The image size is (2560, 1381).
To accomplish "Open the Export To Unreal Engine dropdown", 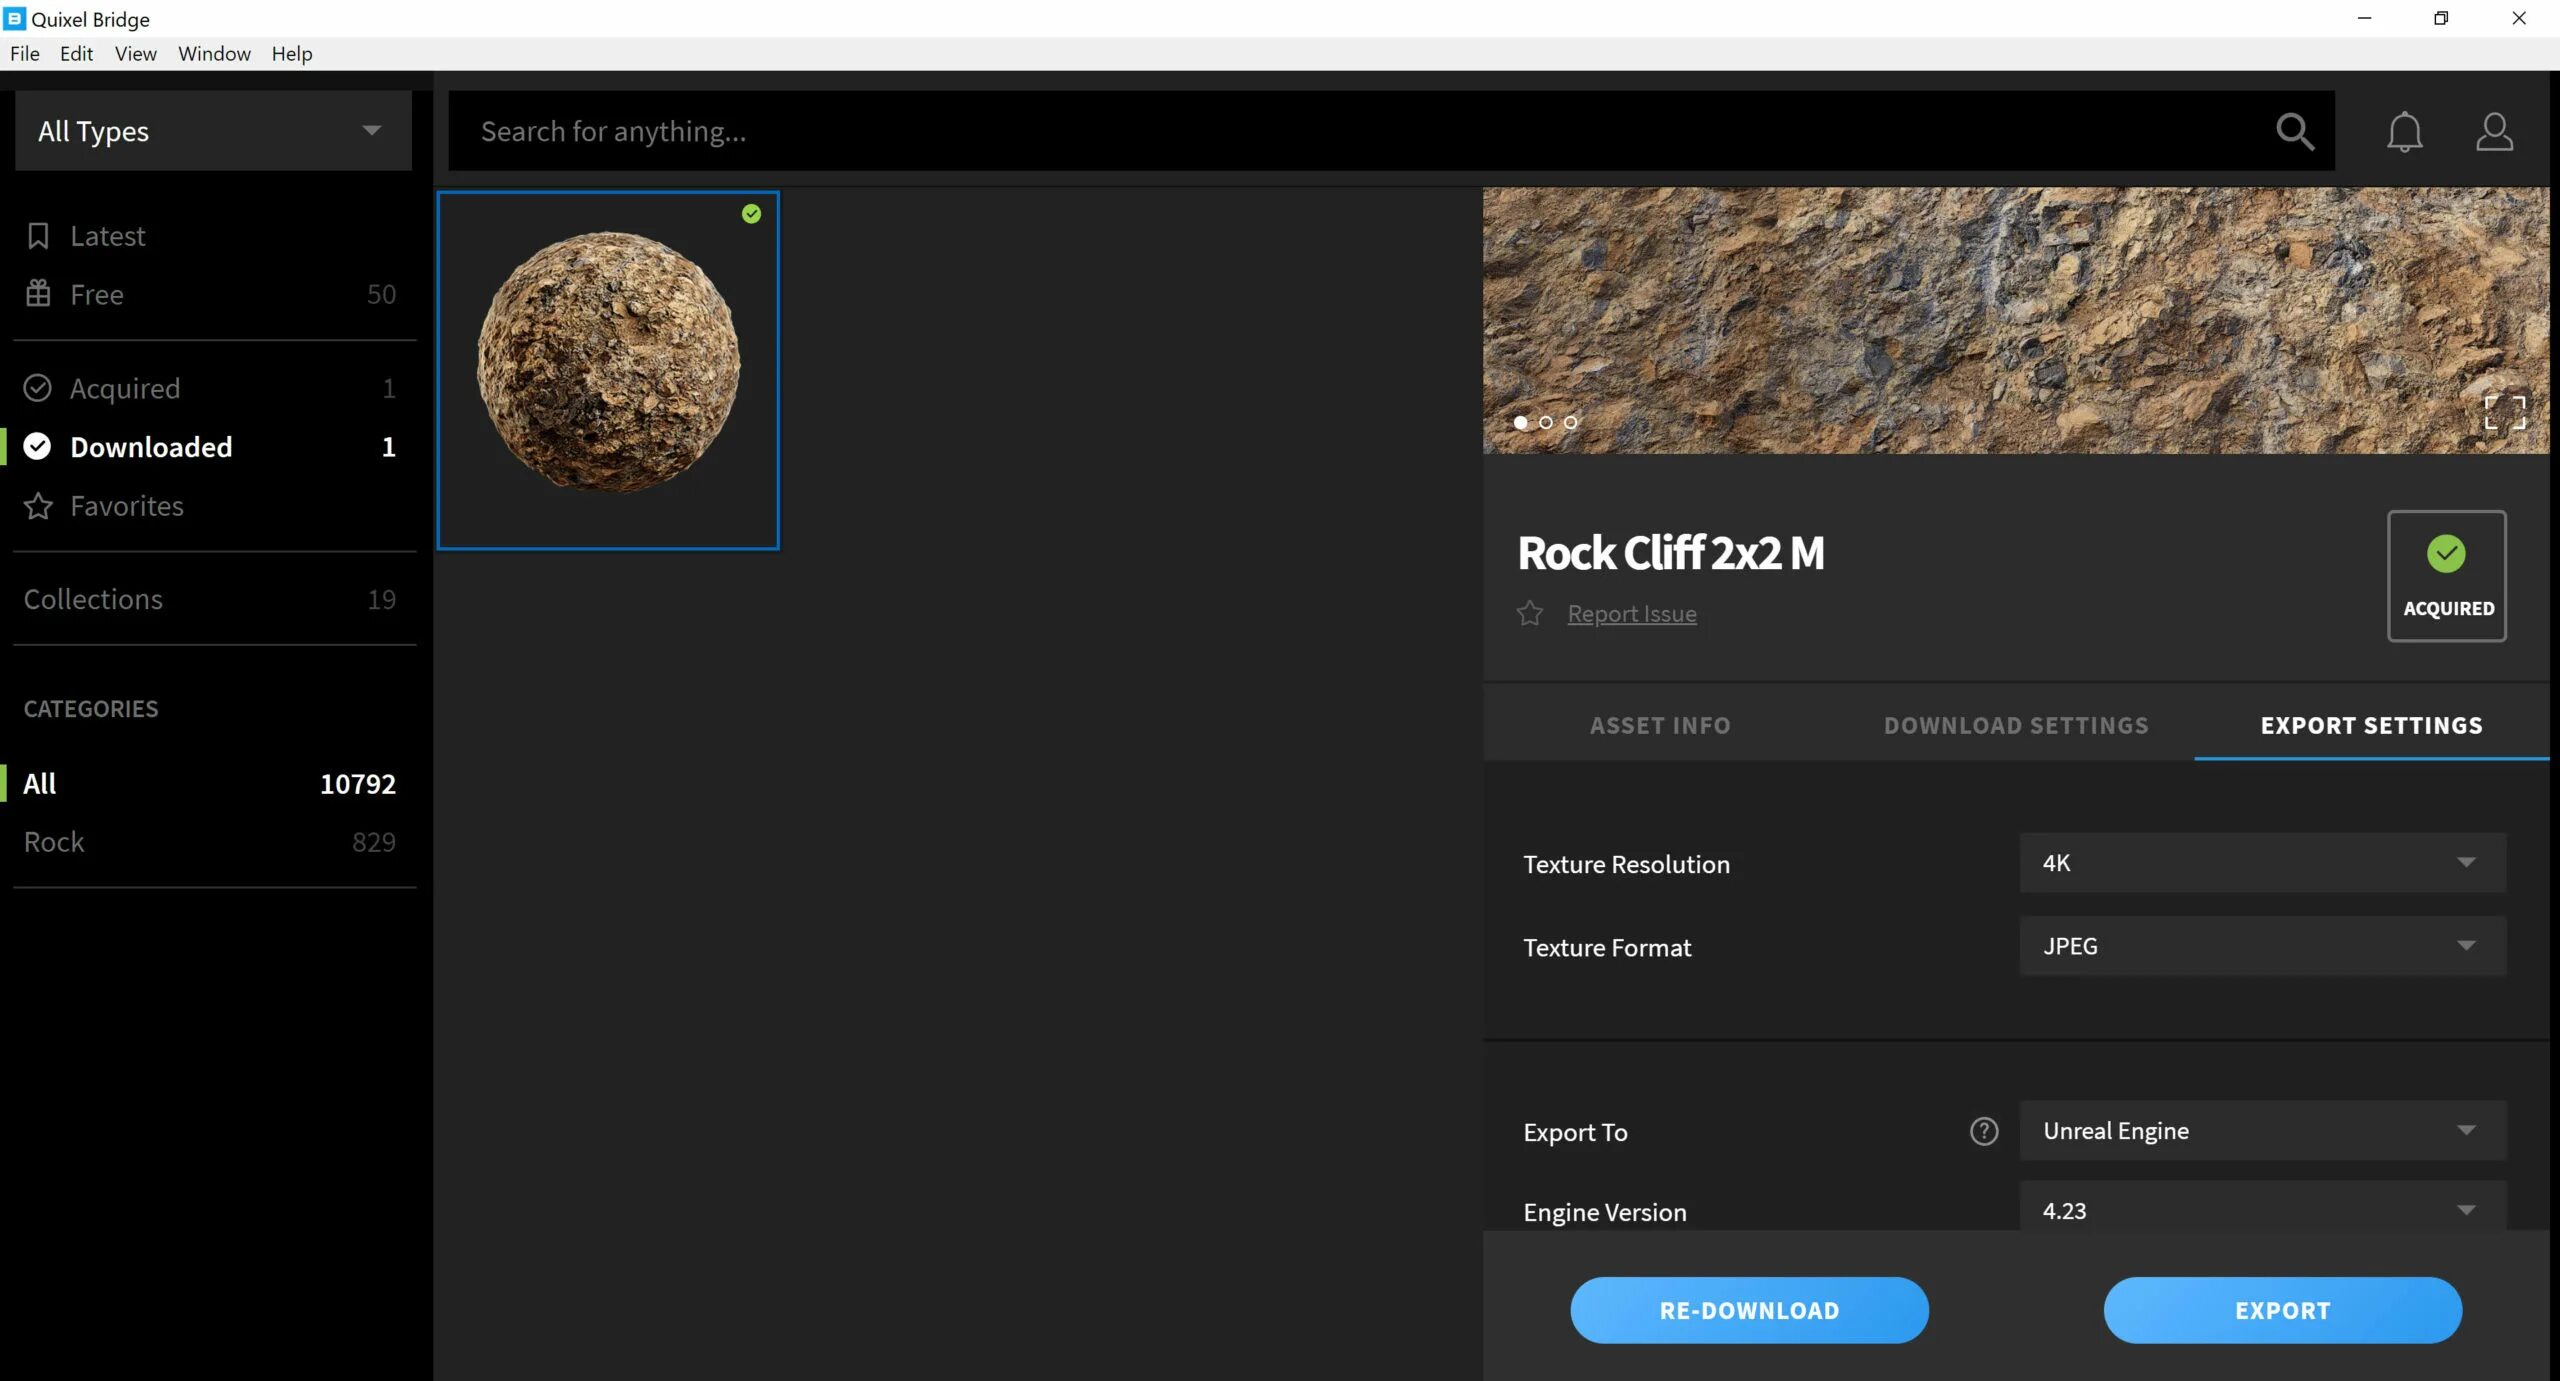I will click(2262, 1131).
